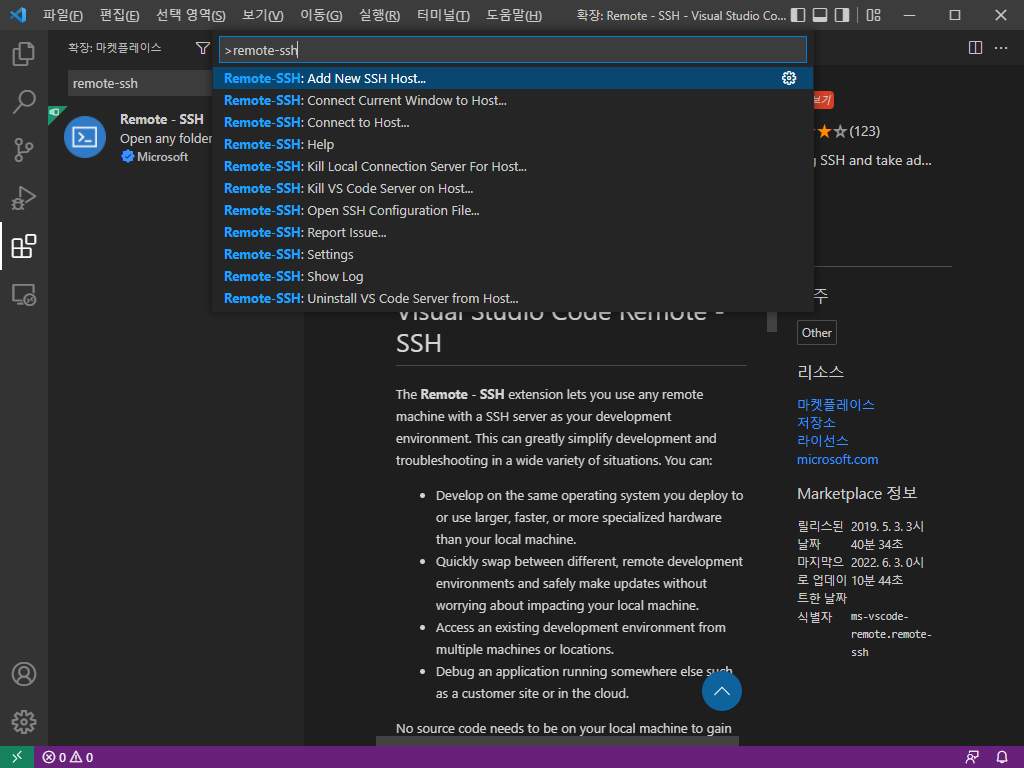This screenshot has width=1024, height=768.
Task: Open the Accounts icon in activity bar
Action: pyautogui.click(x=24, y=674)
